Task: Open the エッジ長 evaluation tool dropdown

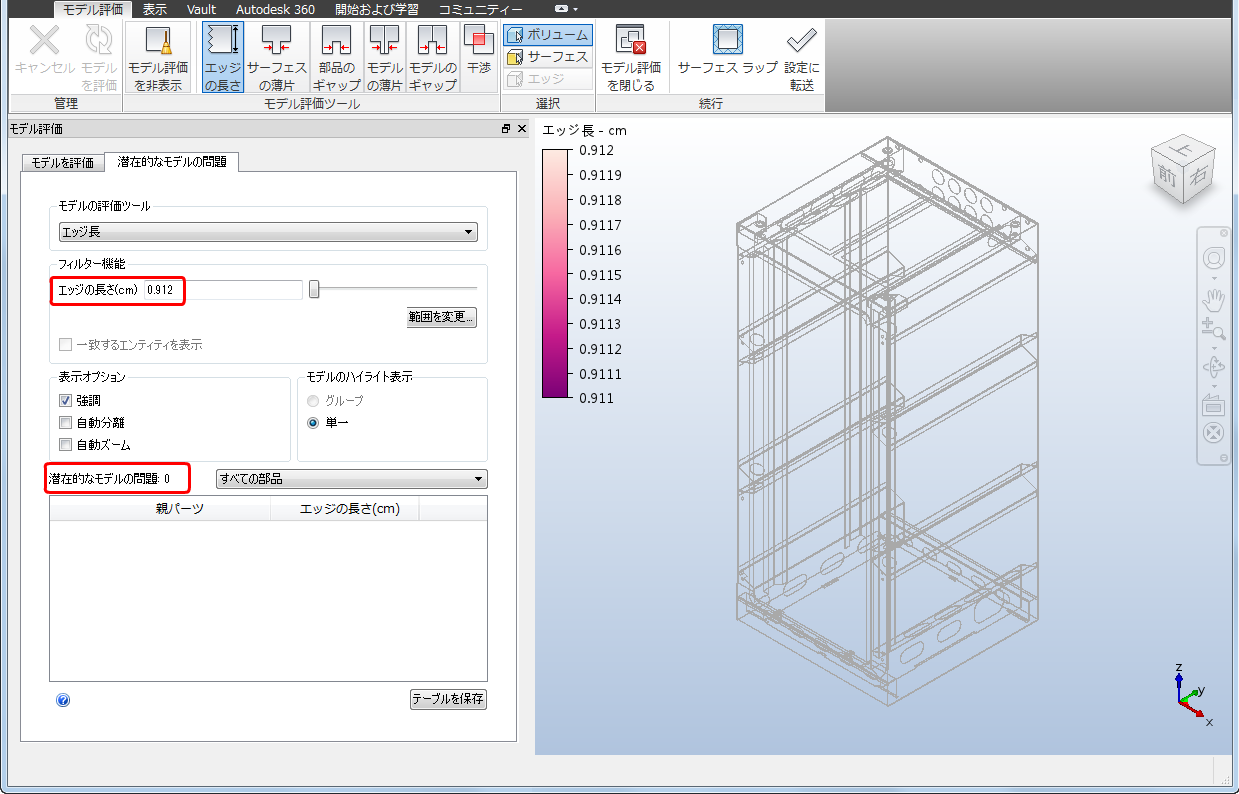Action: pos(267,232)
